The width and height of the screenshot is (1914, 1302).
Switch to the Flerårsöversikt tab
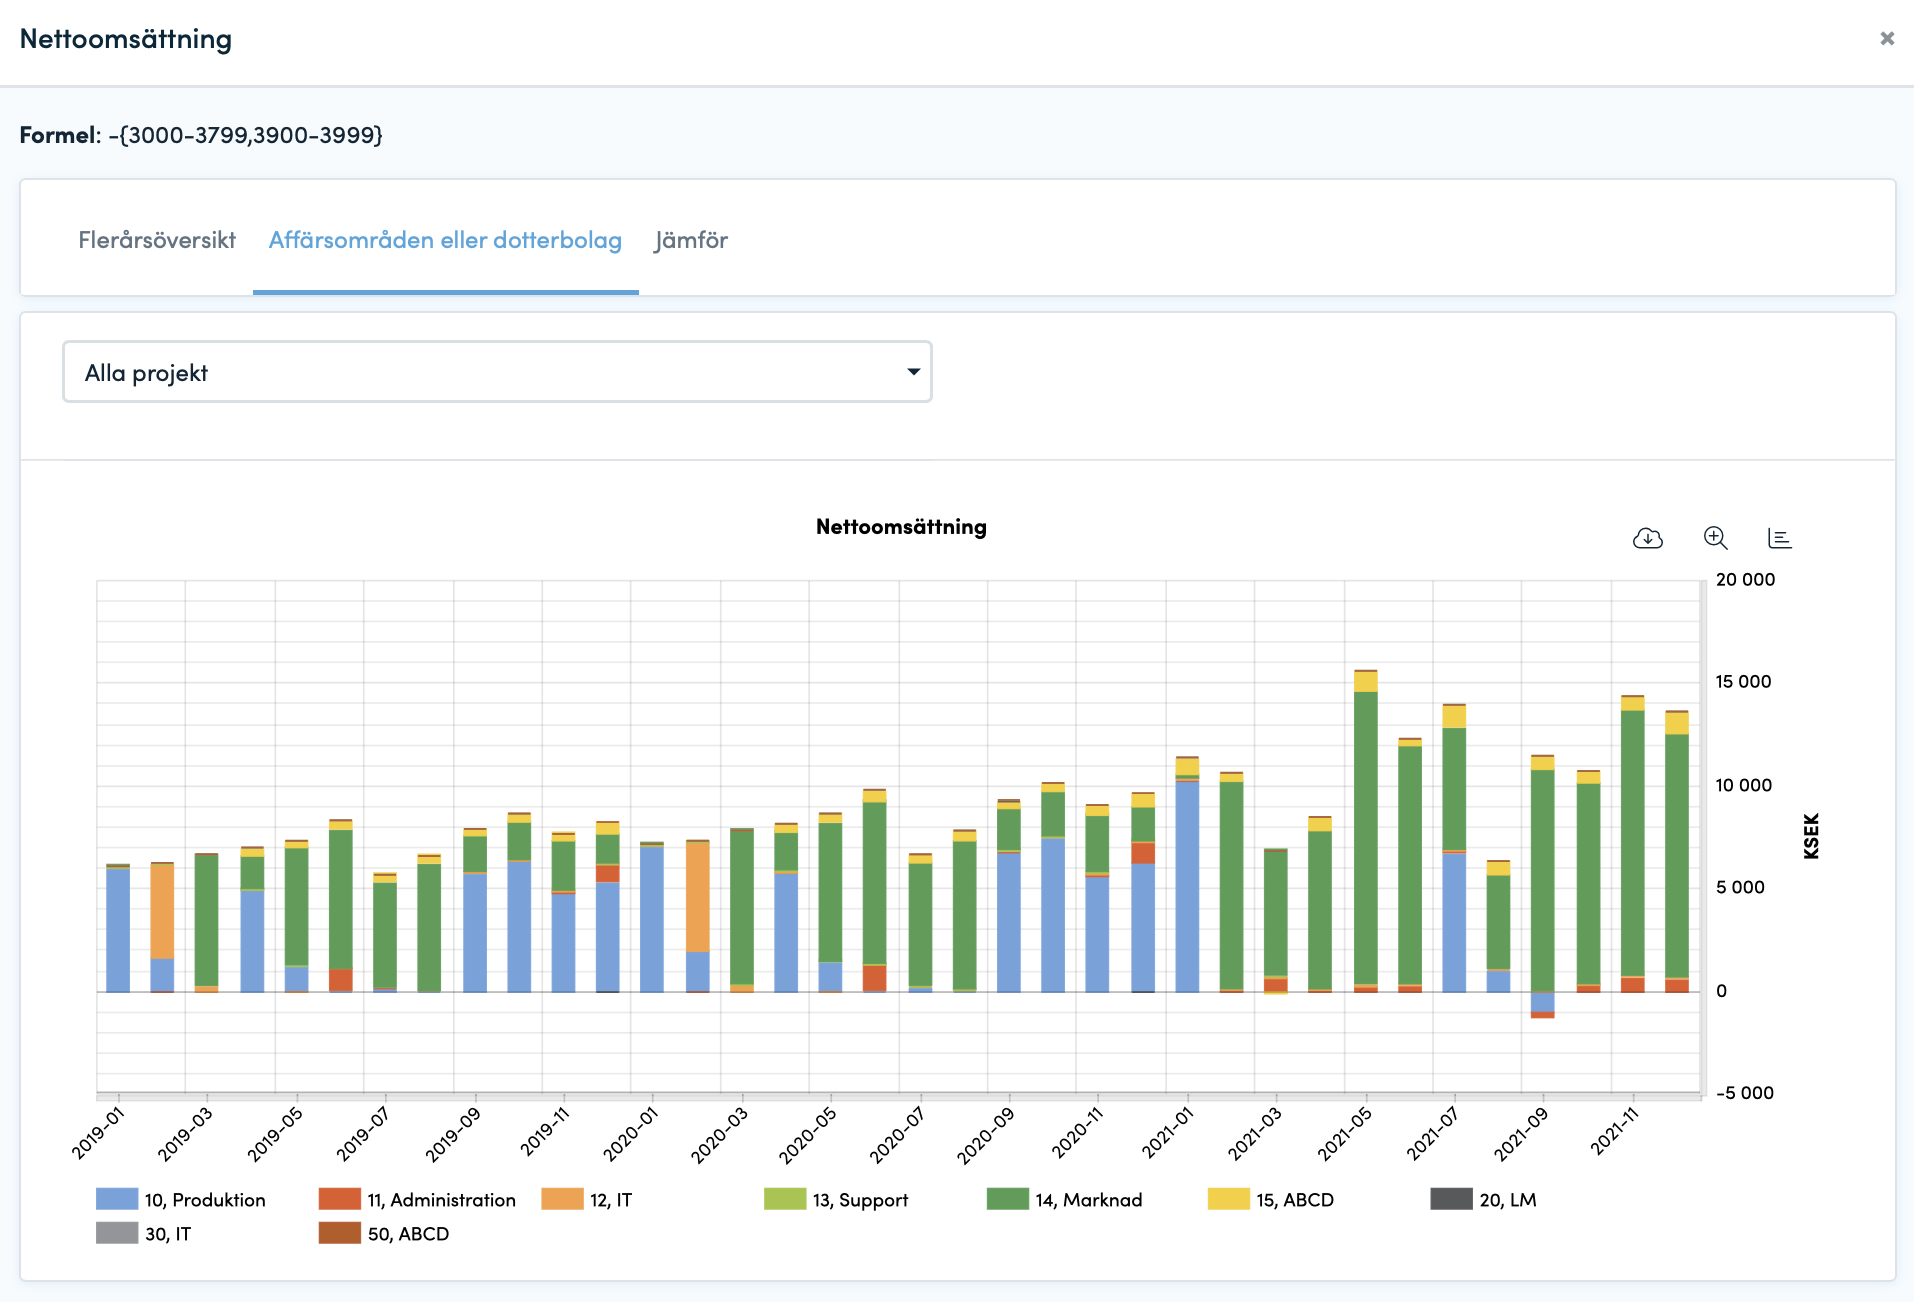point(157,240)
